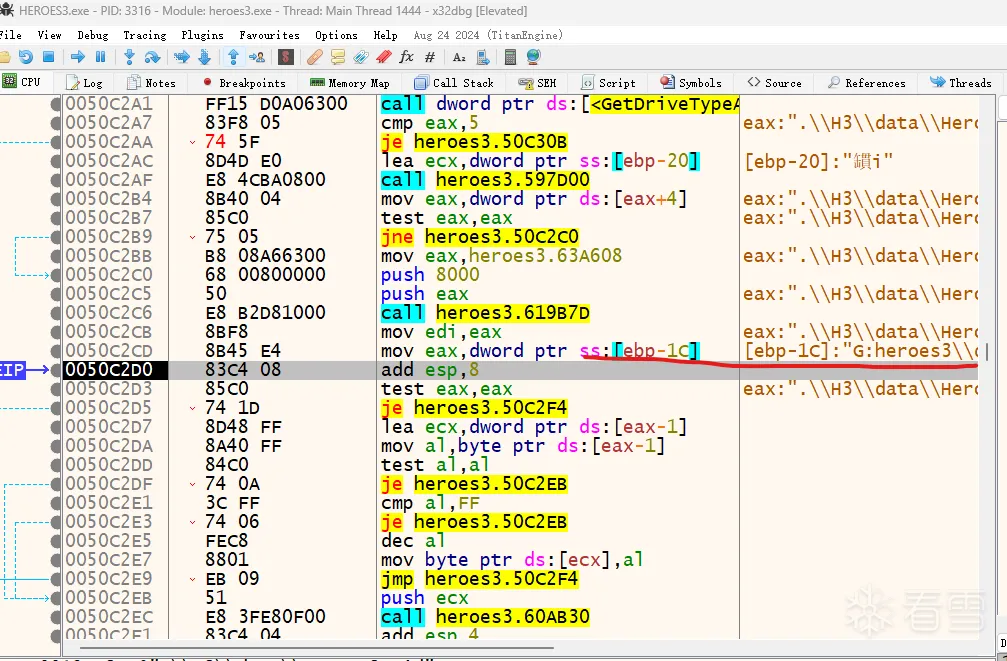This screenshot has width=1007, height=661.
Task: Open the Patches bandage icon
Action: click(x=314, y=57)
